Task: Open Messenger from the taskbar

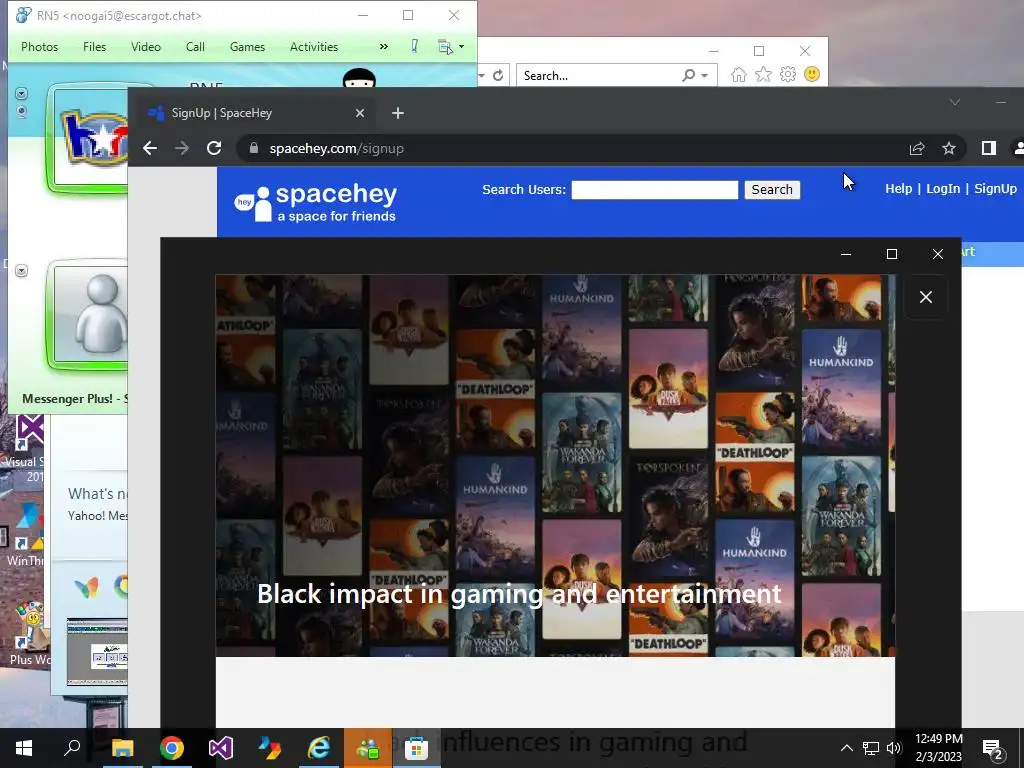Action: (x=368, y=748)
